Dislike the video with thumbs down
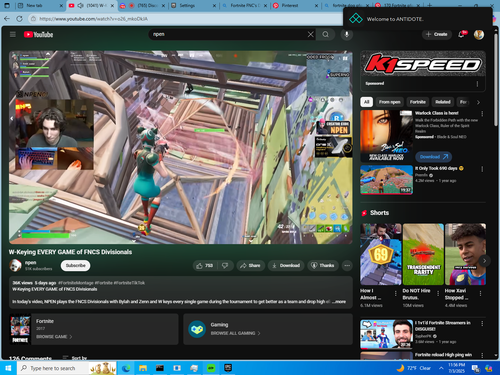The image size is (500, 375). click(225, 265)
